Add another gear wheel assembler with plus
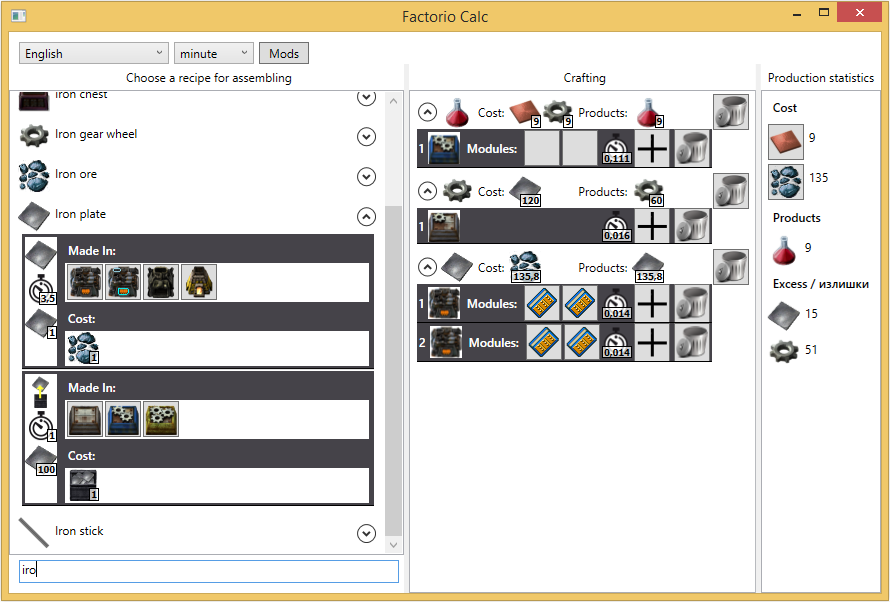890x602 pixels. 653,226
